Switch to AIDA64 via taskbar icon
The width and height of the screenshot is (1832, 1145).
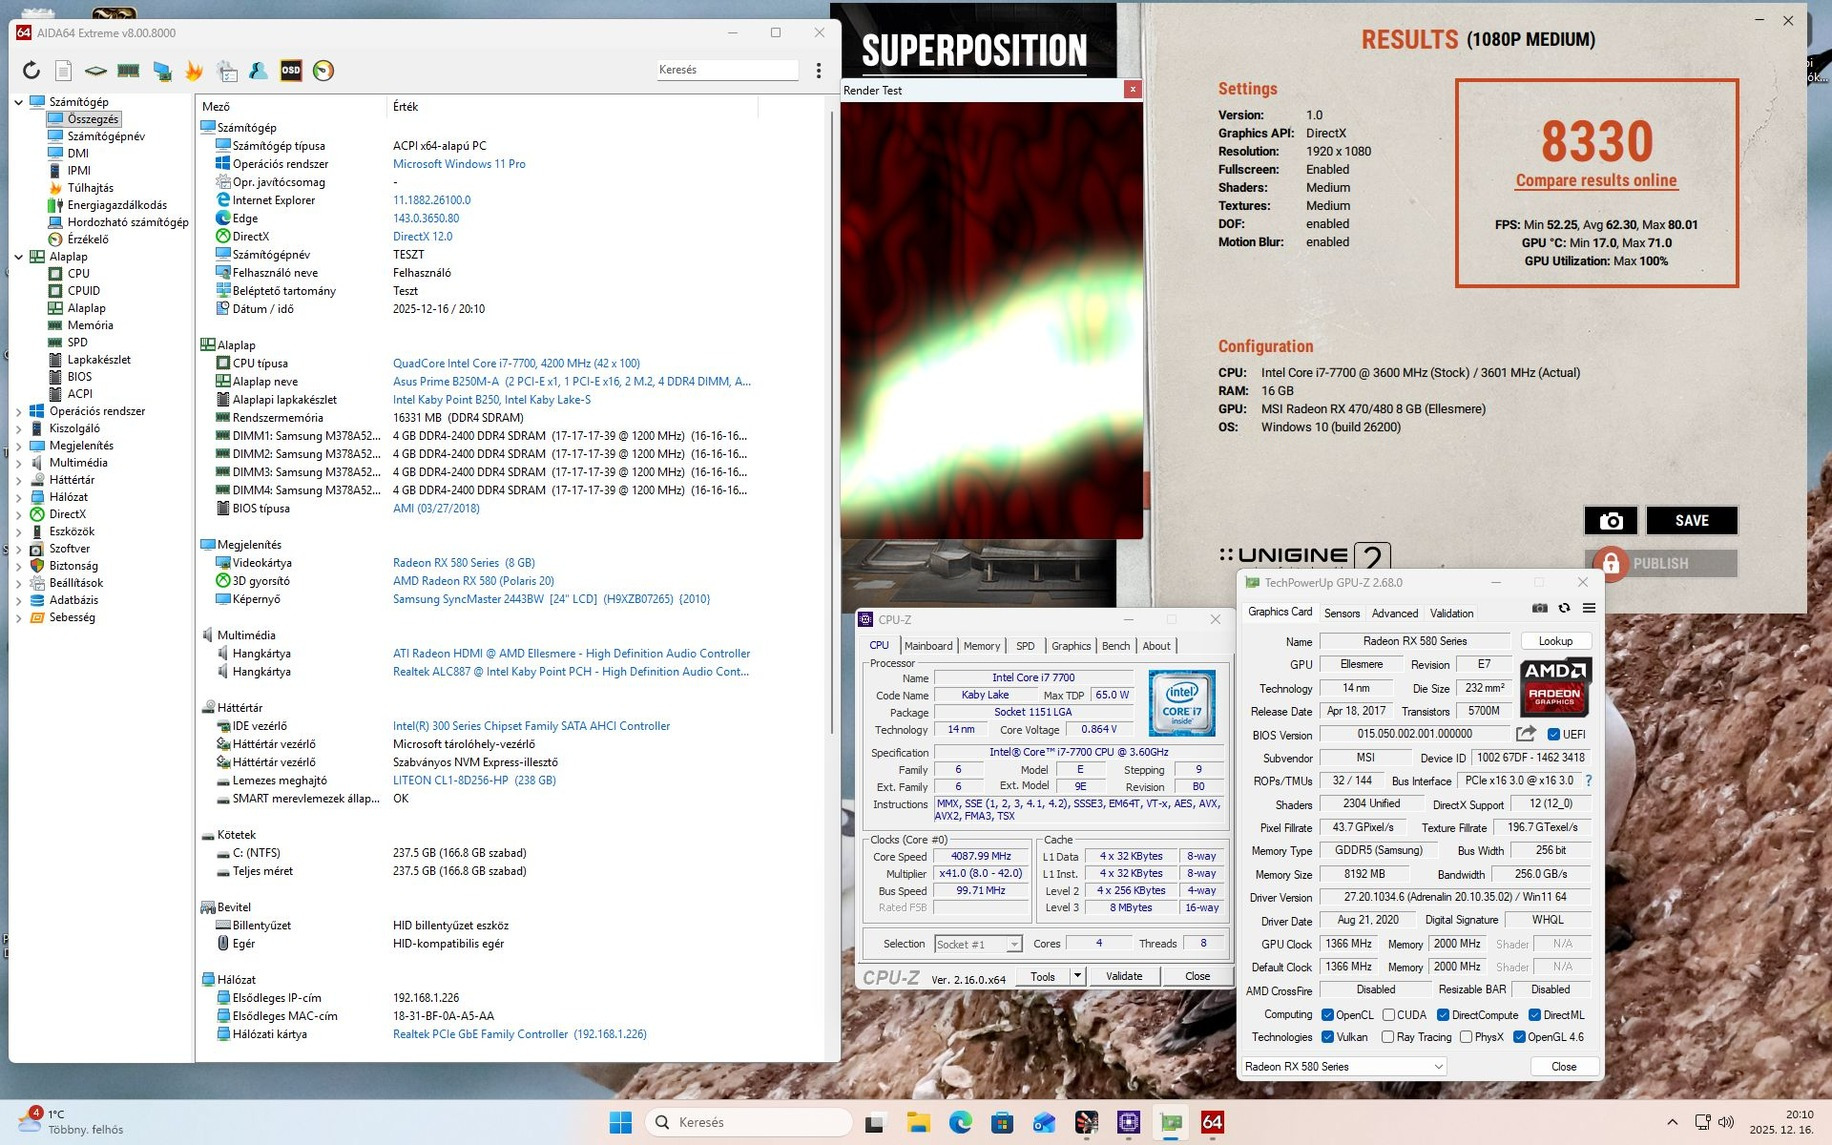[1212, 1122]
